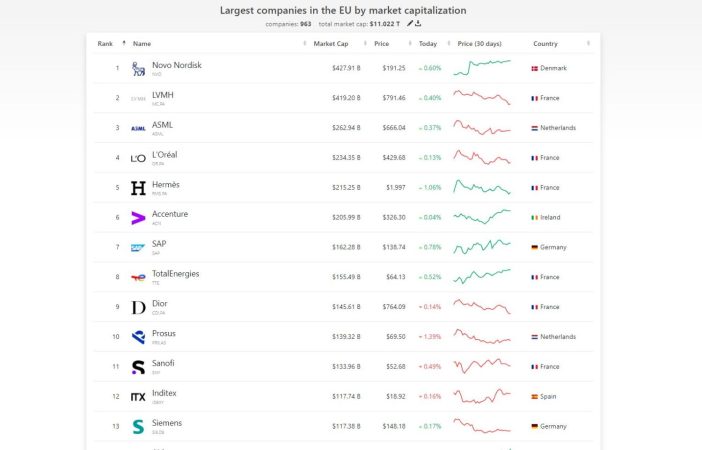Viewport: 702px width, 450px height.
Task: Click the TotalEnergies logo icon
Action: click(x=138, y=277)
